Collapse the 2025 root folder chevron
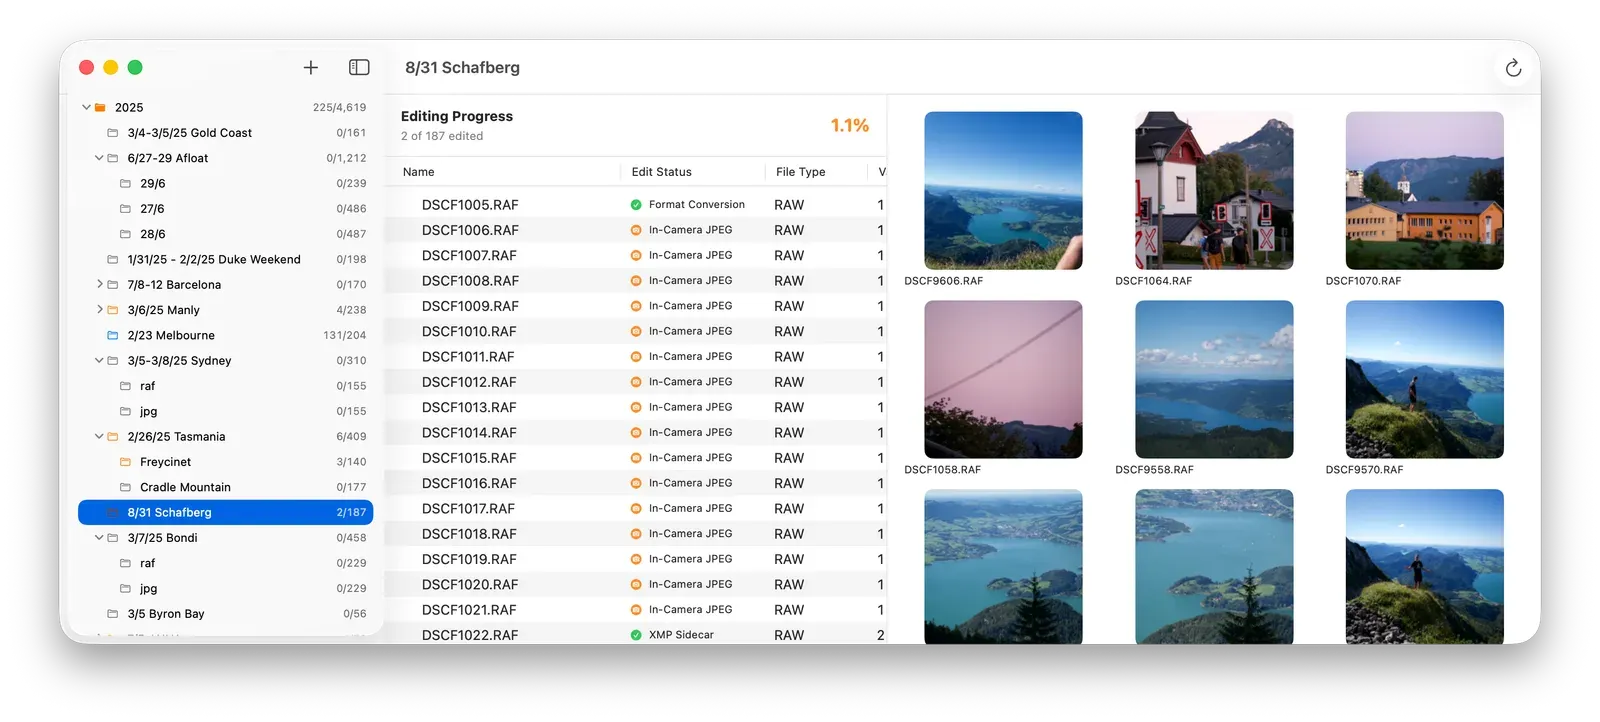Screen dimensions: 1600x722 click(x=86, y=108)
